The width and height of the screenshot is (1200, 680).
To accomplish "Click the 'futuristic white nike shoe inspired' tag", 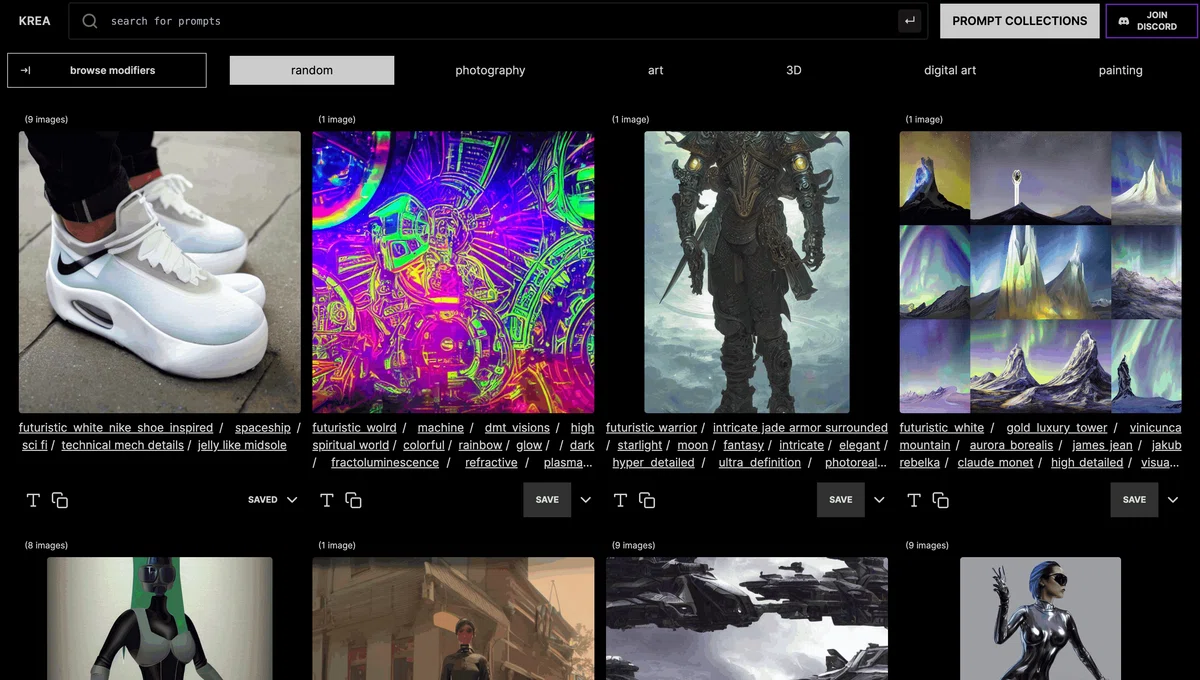I will [x=116, y=428].
